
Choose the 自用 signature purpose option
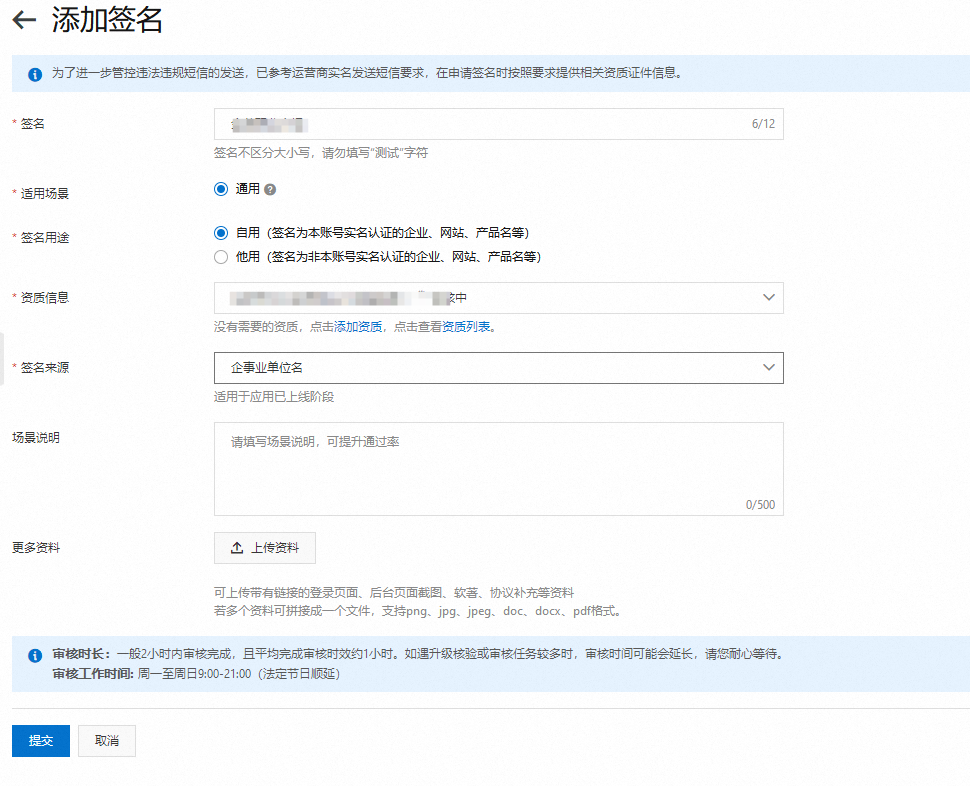coord(221,232)
